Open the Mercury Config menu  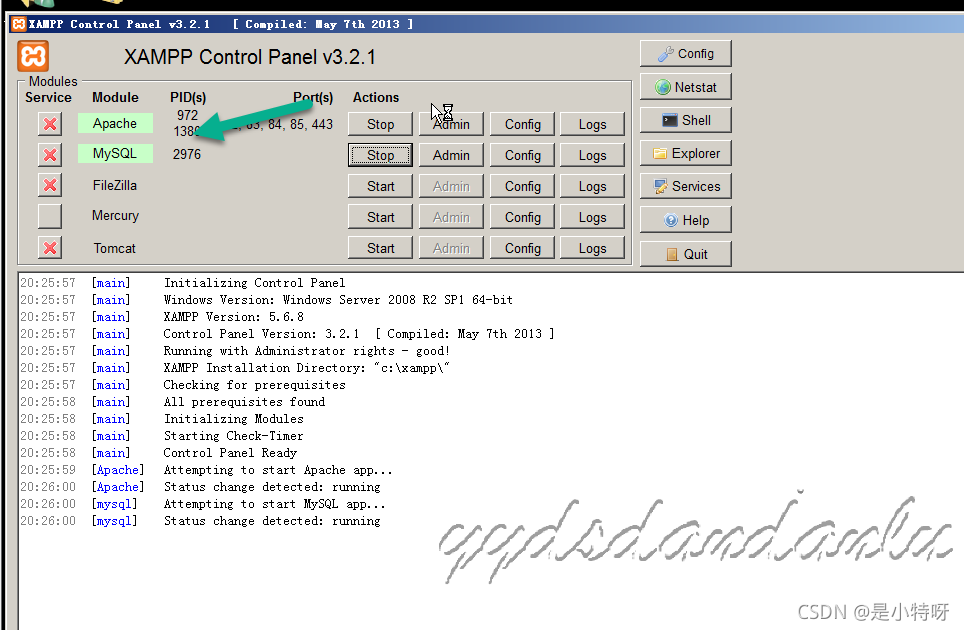523,217
